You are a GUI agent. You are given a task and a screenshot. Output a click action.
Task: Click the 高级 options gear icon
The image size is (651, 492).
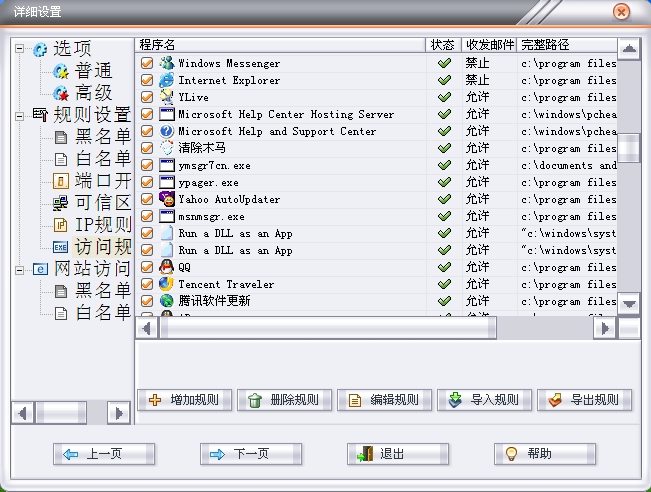tap(61, 93)
